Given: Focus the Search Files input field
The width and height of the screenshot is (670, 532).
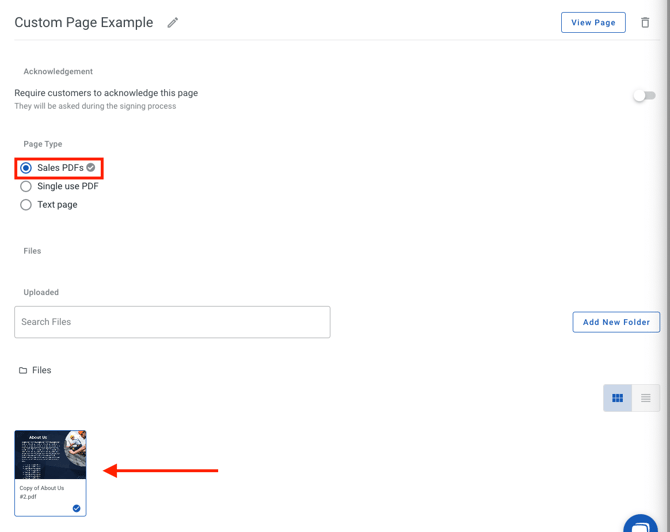Looking at the screenshot, I should pos(172,322).
